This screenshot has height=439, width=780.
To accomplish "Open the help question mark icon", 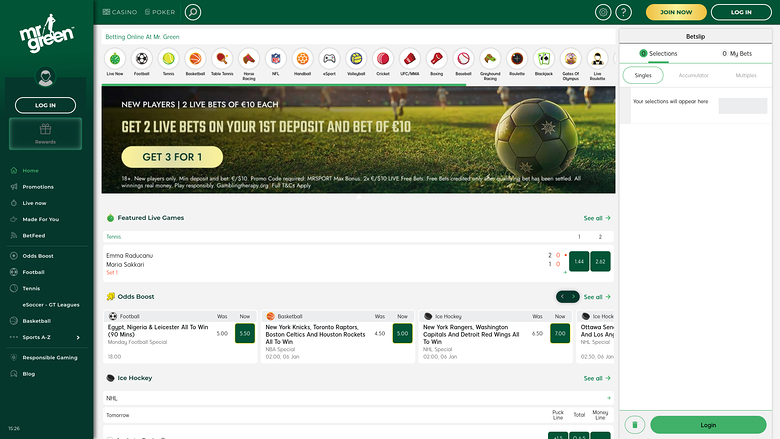I will point(624,12).
